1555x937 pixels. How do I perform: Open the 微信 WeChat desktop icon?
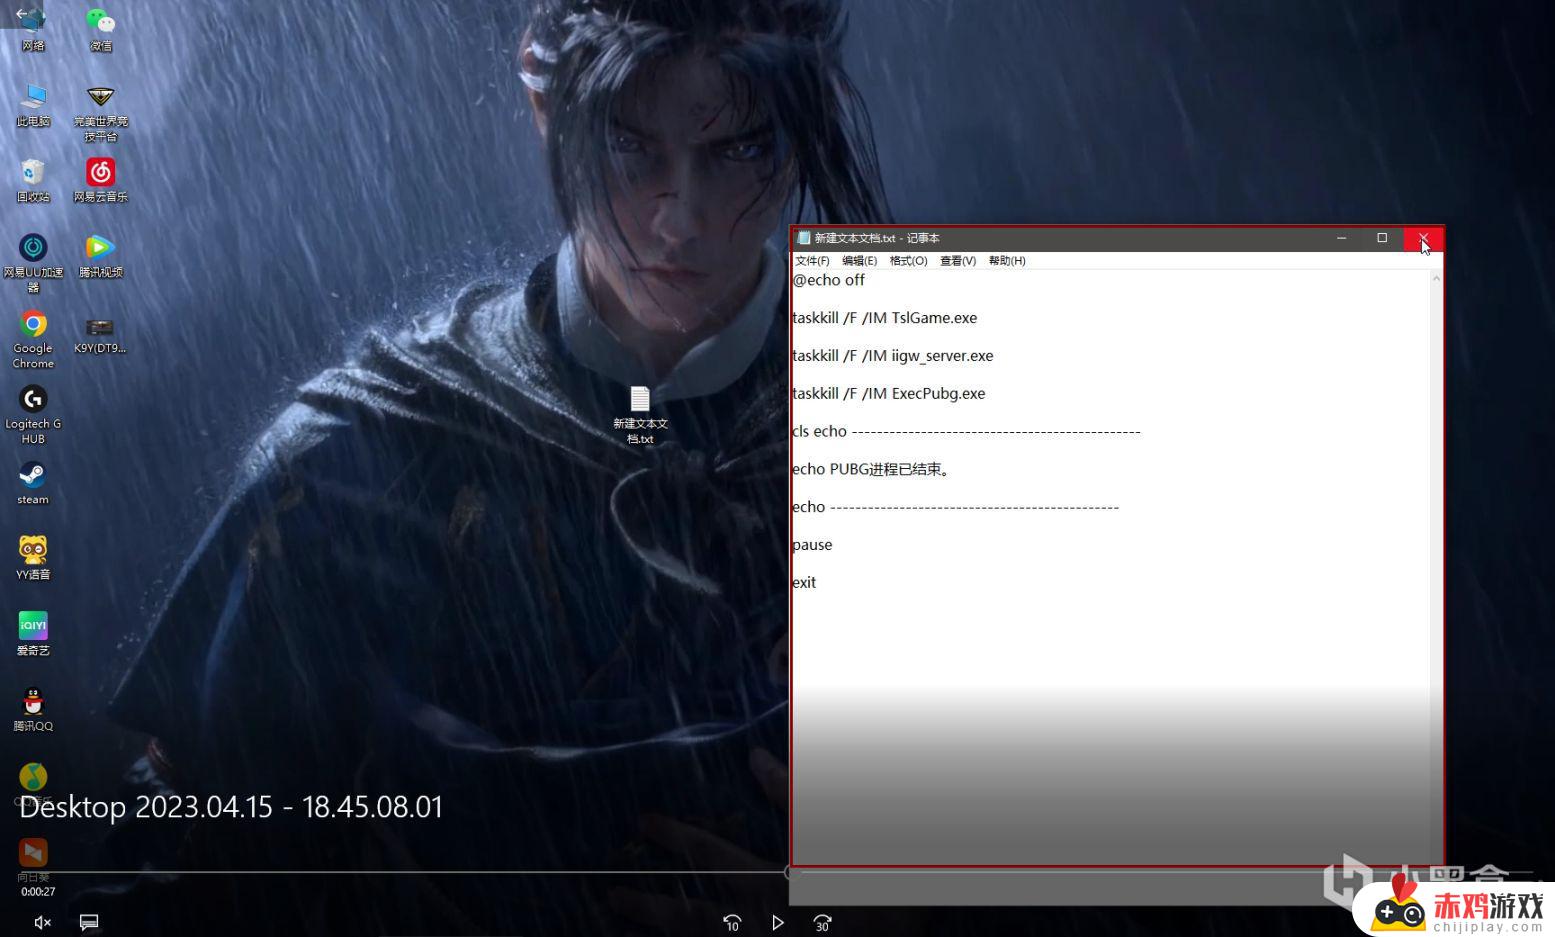[100, 28]
